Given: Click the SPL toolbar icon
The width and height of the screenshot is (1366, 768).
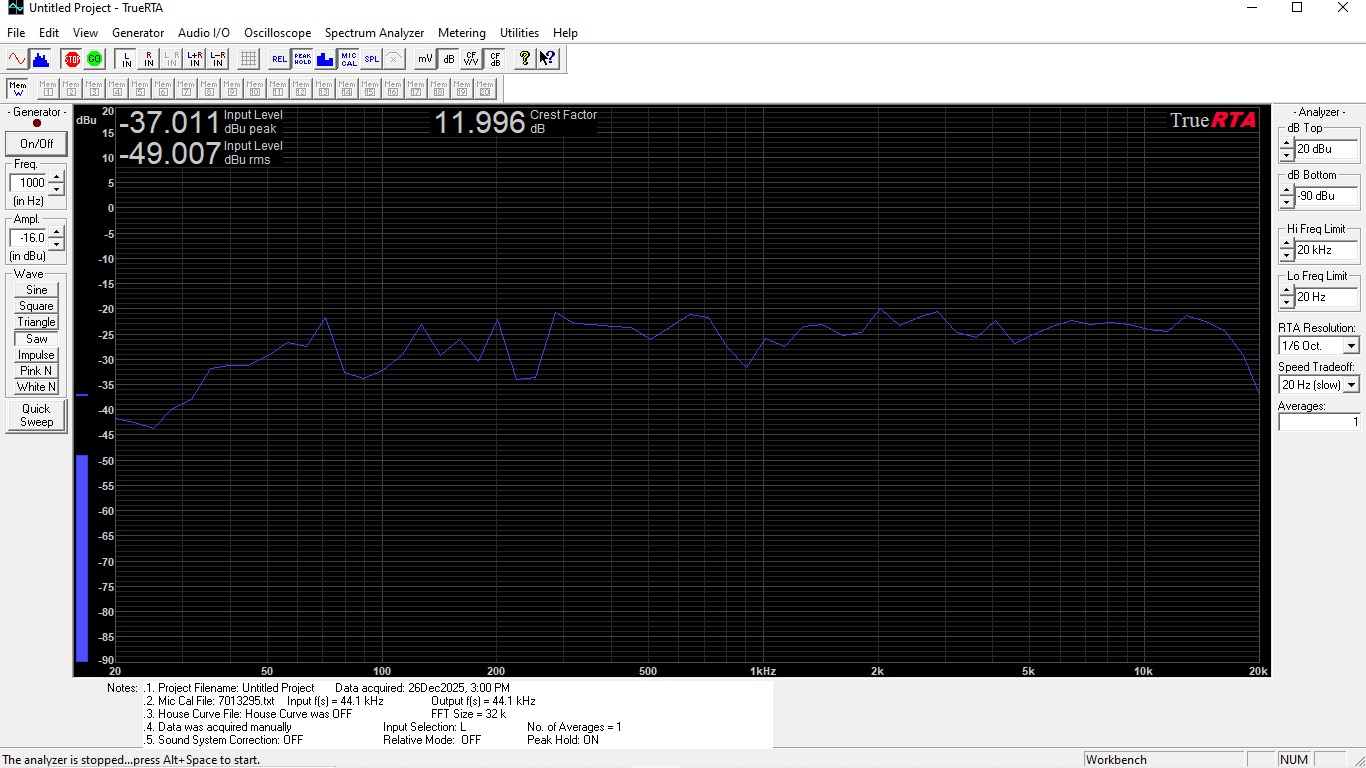Looking at the screenshot, I should click(x=371, y=59).
